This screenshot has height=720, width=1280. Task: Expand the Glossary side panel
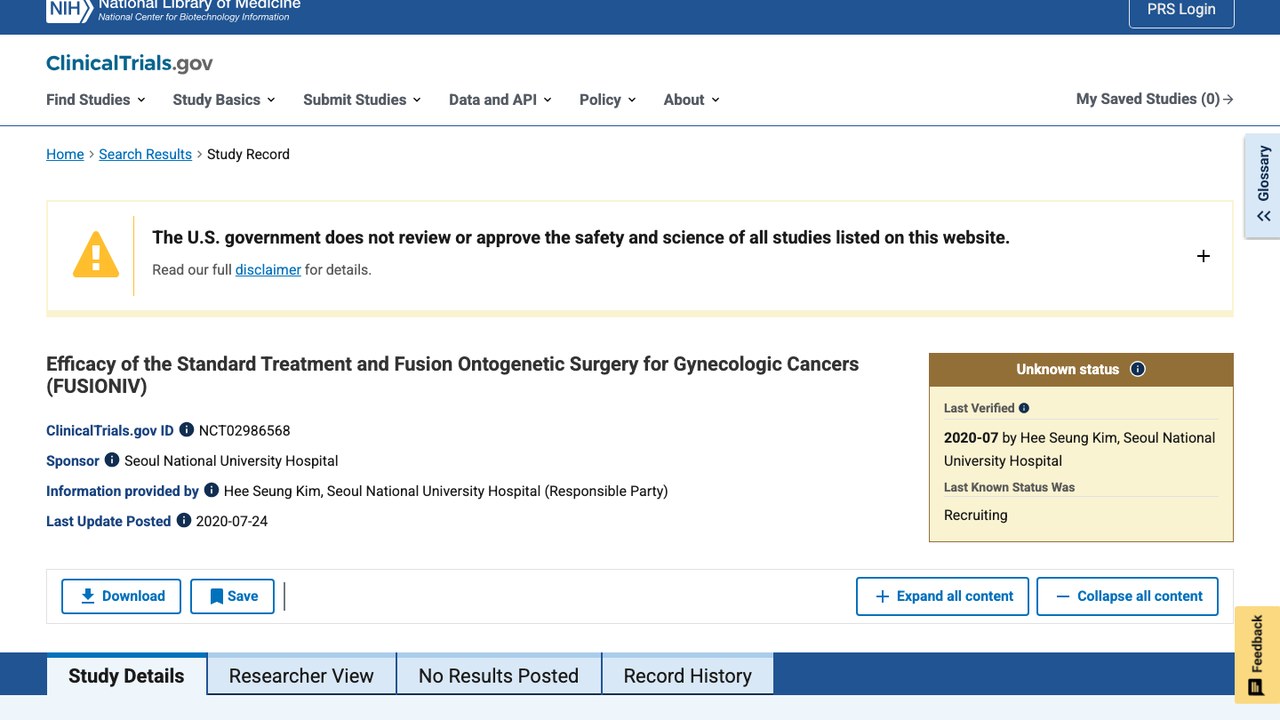tap(1262, 186)
